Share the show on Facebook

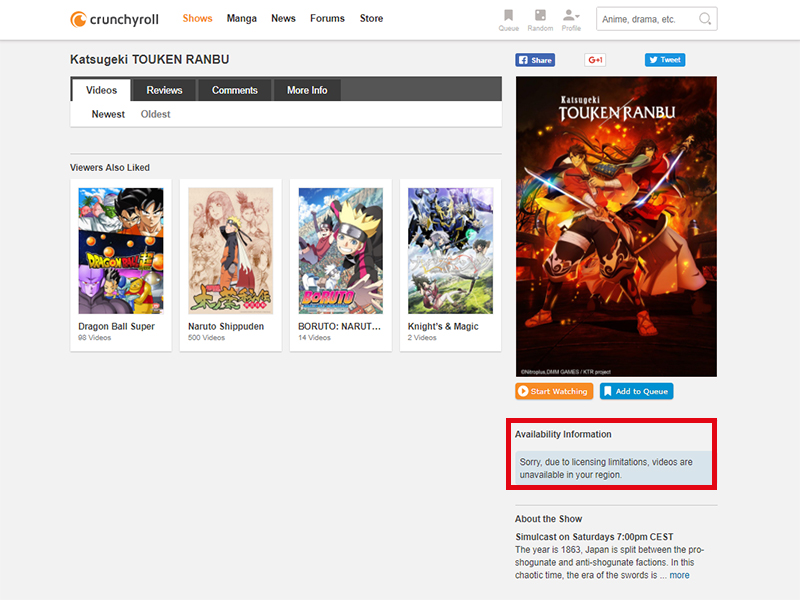pos(535,60)
